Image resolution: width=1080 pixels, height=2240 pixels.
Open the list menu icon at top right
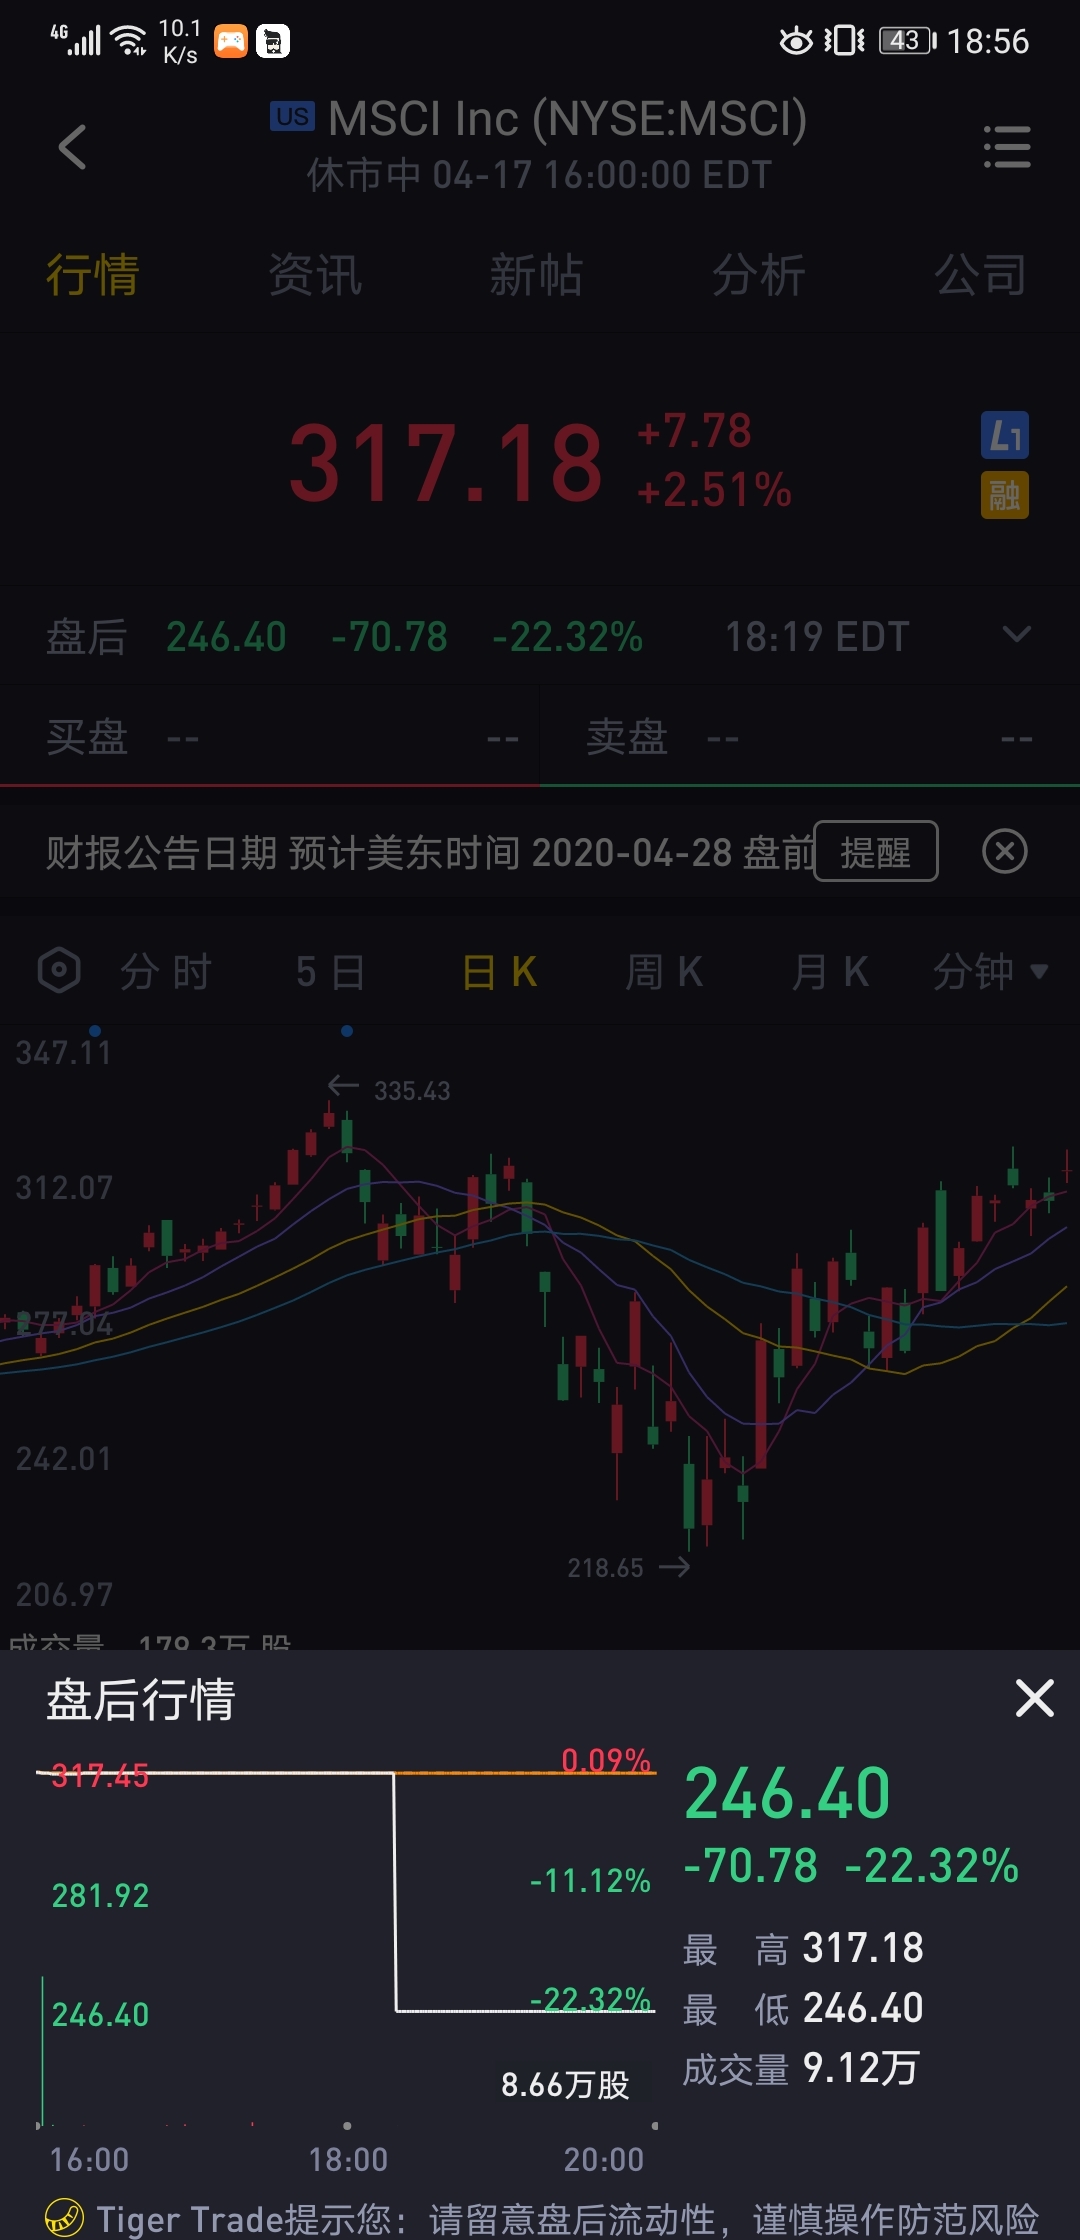(x=1007, y=147)
